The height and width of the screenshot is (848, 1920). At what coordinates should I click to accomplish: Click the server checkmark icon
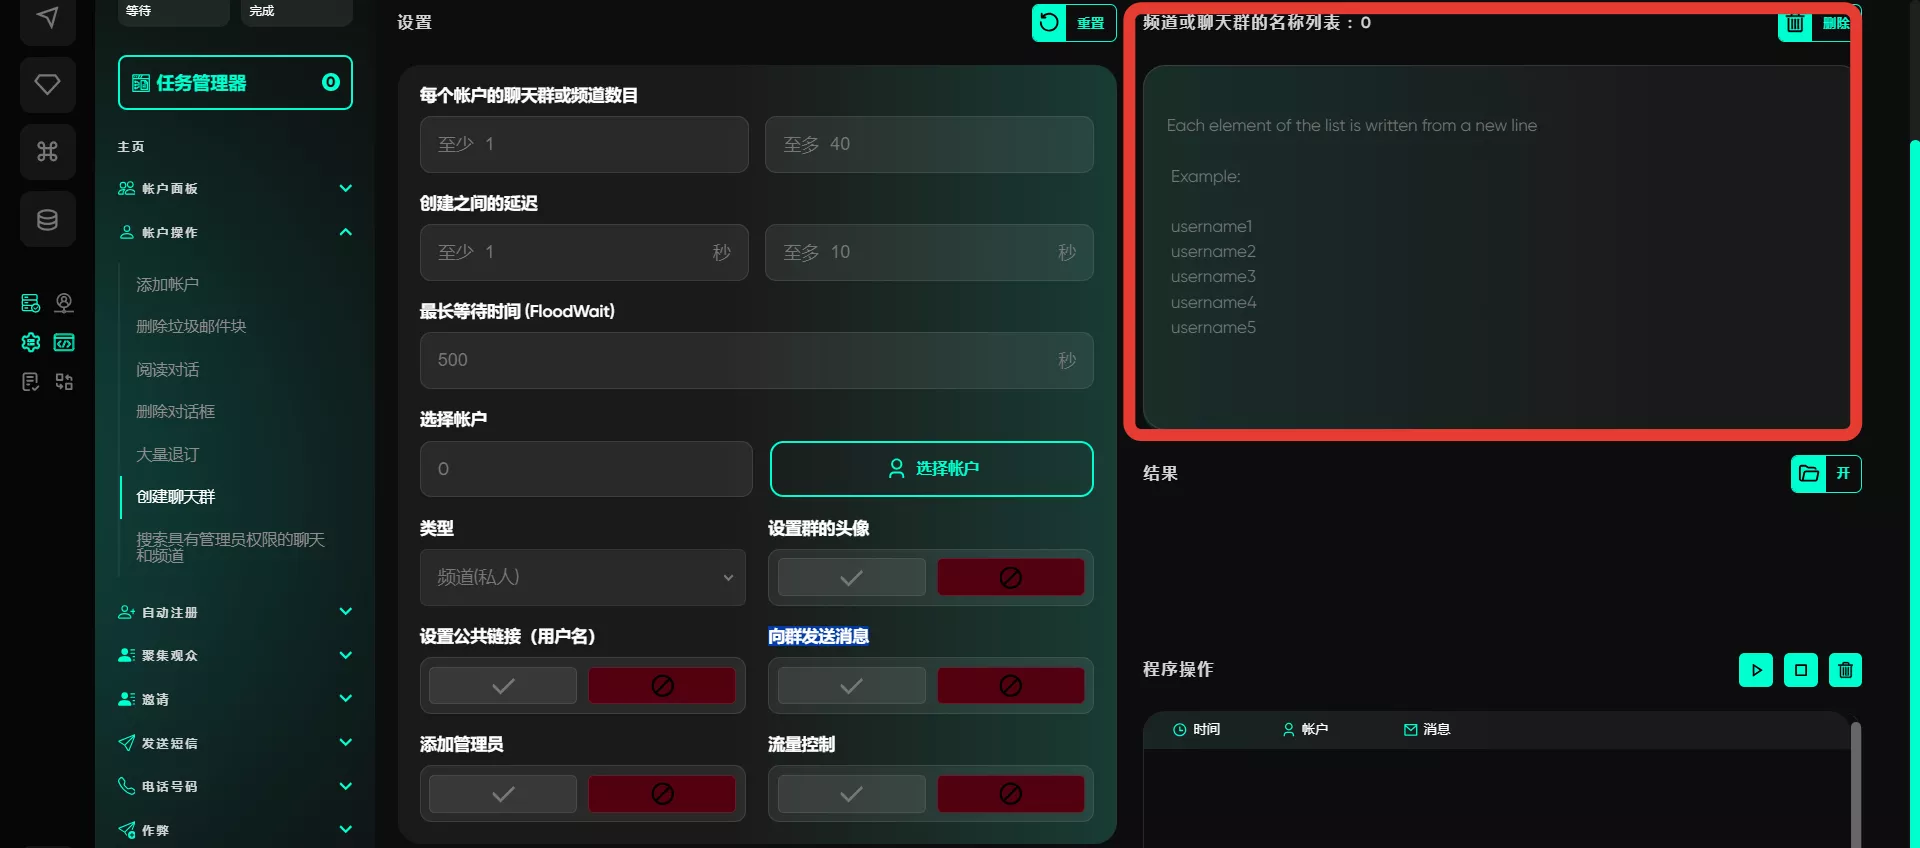point(31,303)
